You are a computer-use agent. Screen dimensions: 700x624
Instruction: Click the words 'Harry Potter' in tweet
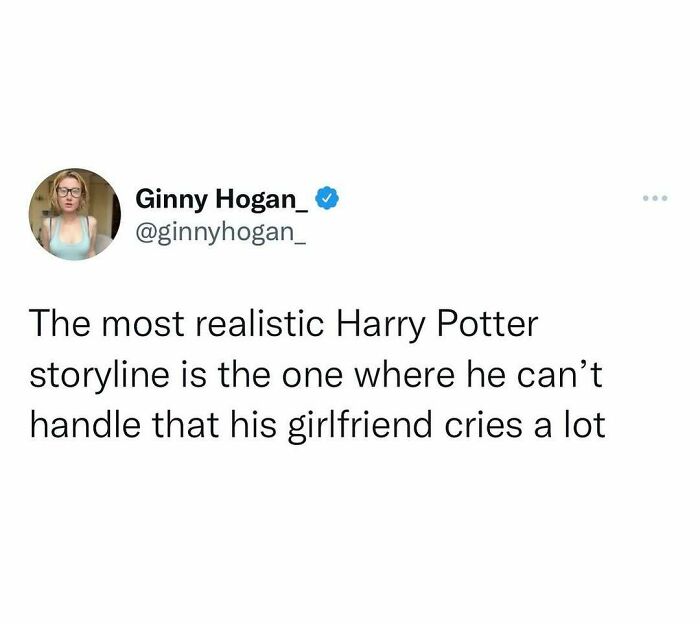pos(437,324)
